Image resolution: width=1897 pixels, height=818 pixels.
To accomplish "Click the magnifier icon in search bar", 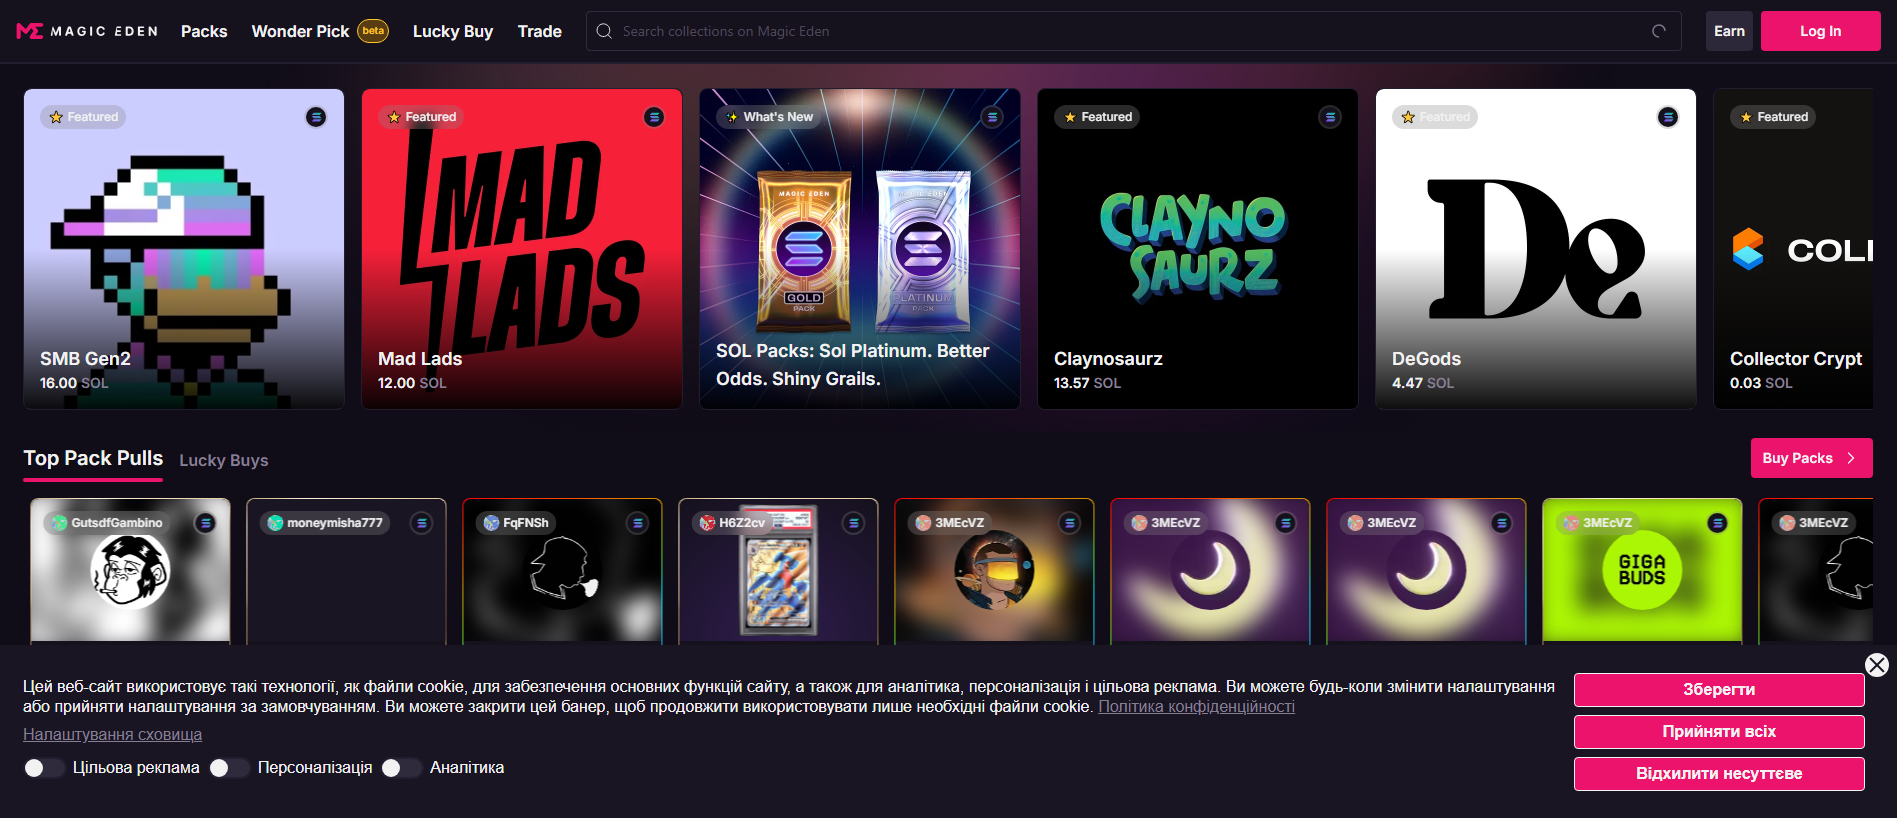I will coord(604,31).
